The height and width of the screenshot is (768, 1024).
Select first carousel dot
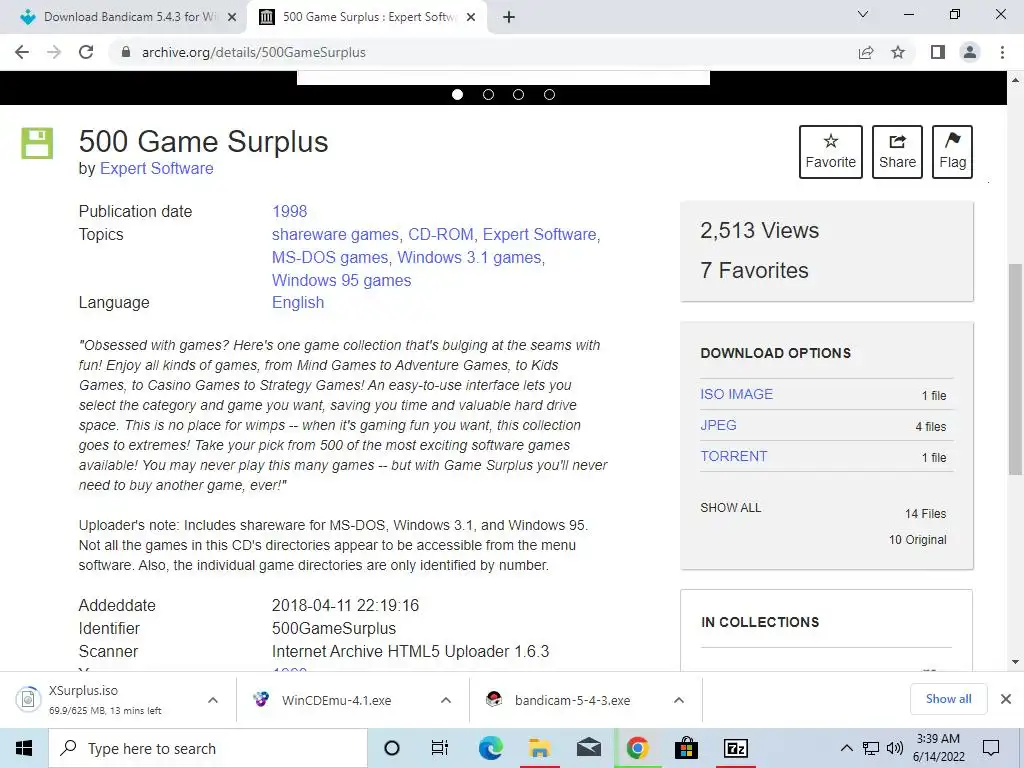click(x=458, y=95)
